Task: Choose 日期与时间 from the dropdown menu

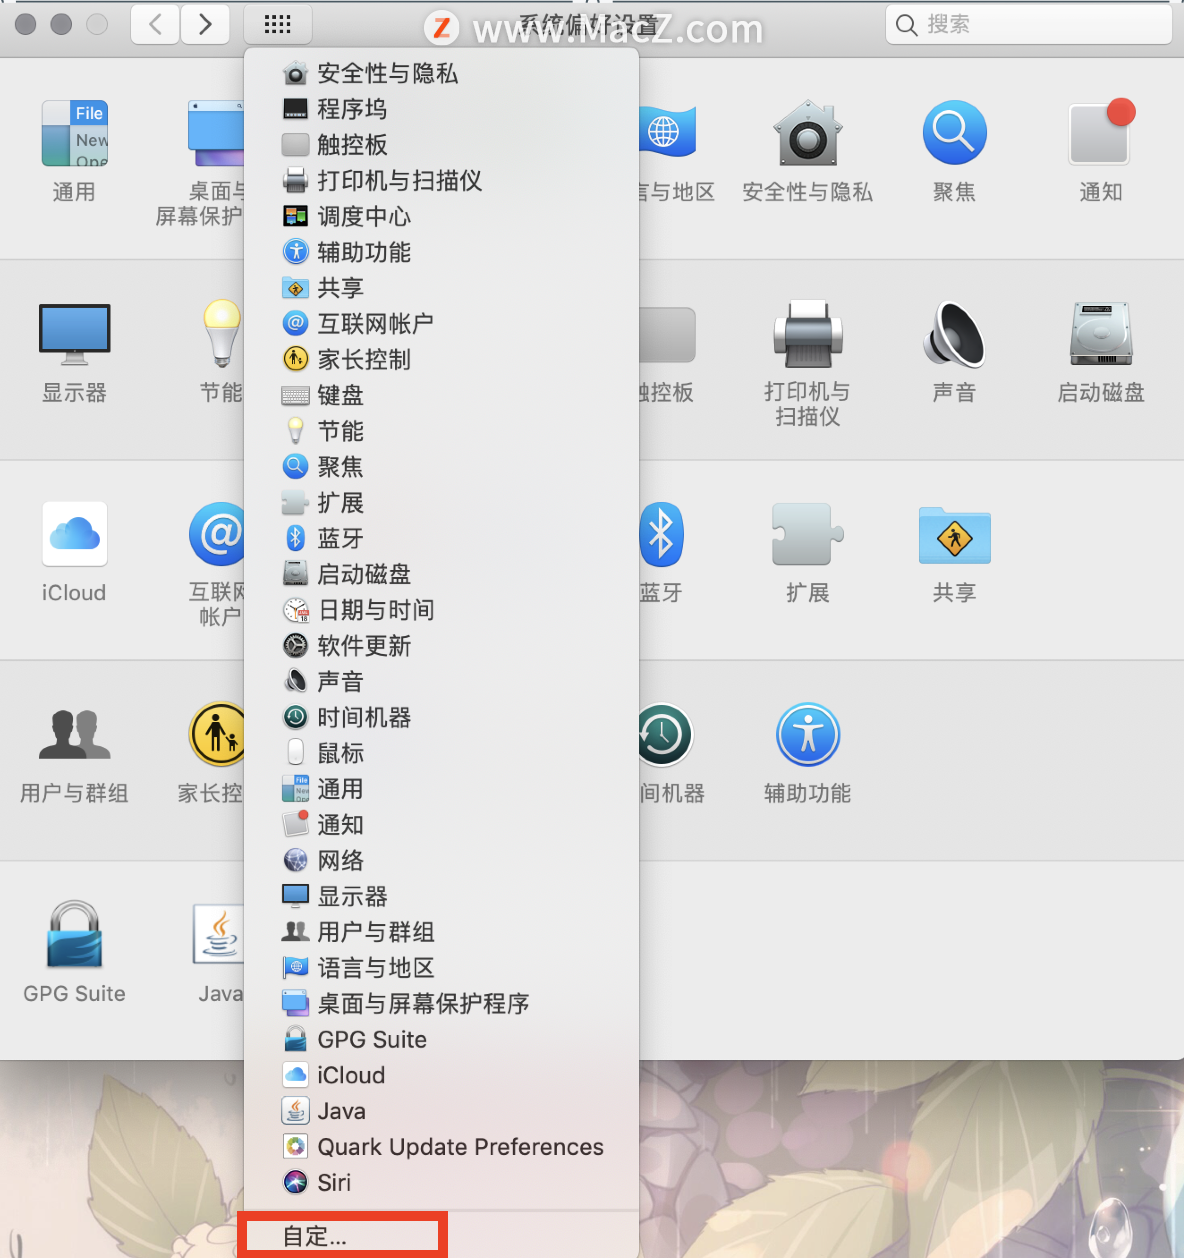Action: [x=441, y=610]
